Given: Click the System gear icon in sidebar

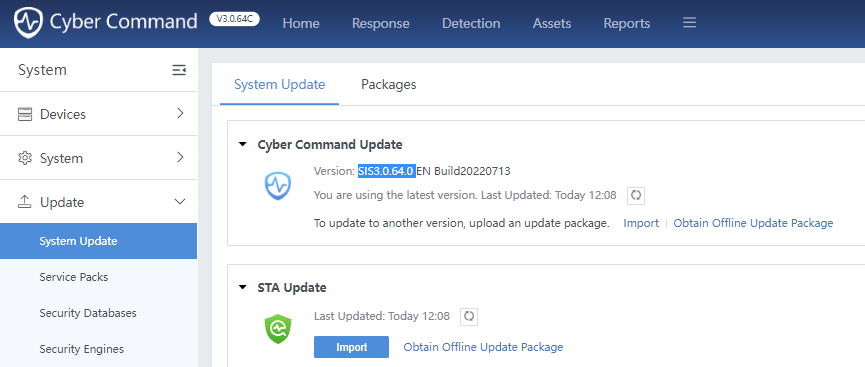Looking at the screenshot, I should (25, 158).
